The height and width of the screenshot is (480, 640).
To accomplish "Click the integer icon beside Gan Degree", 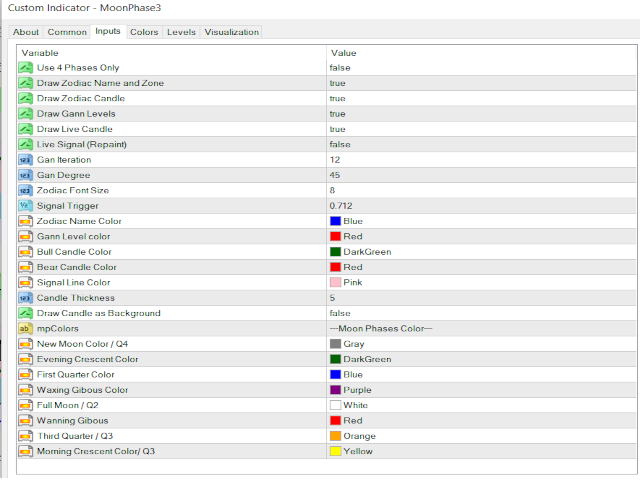I will pos(25,176).
